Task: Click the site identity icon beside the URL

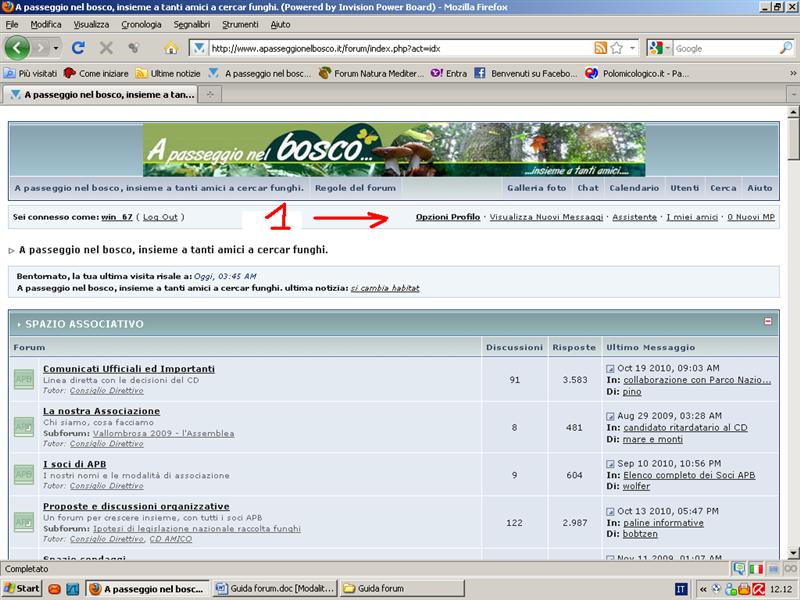Action: [x=199, y=48]
